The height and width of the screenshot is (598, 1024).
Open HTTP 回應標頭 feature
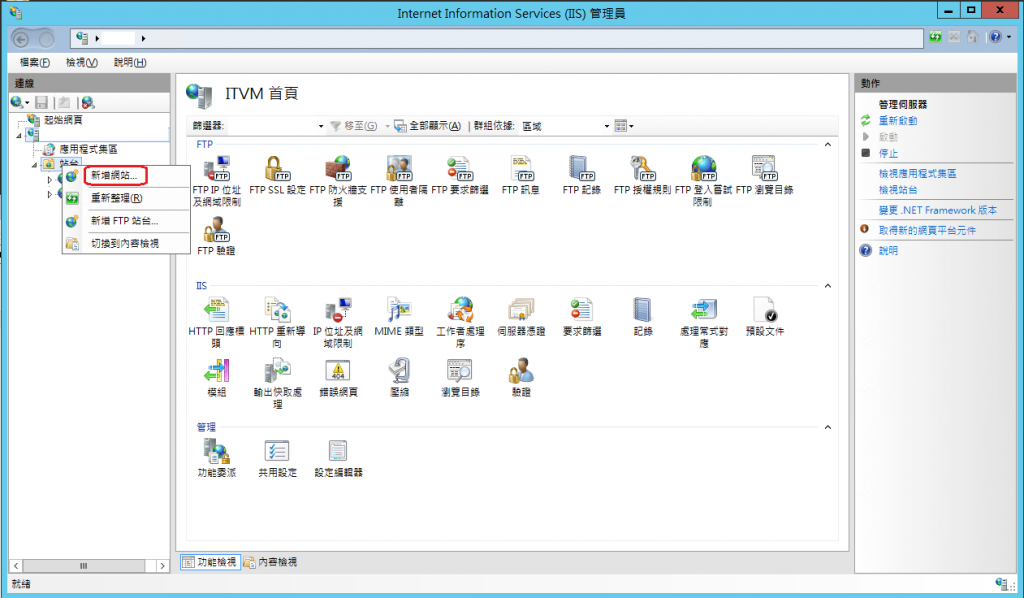[x=216, y=323]
